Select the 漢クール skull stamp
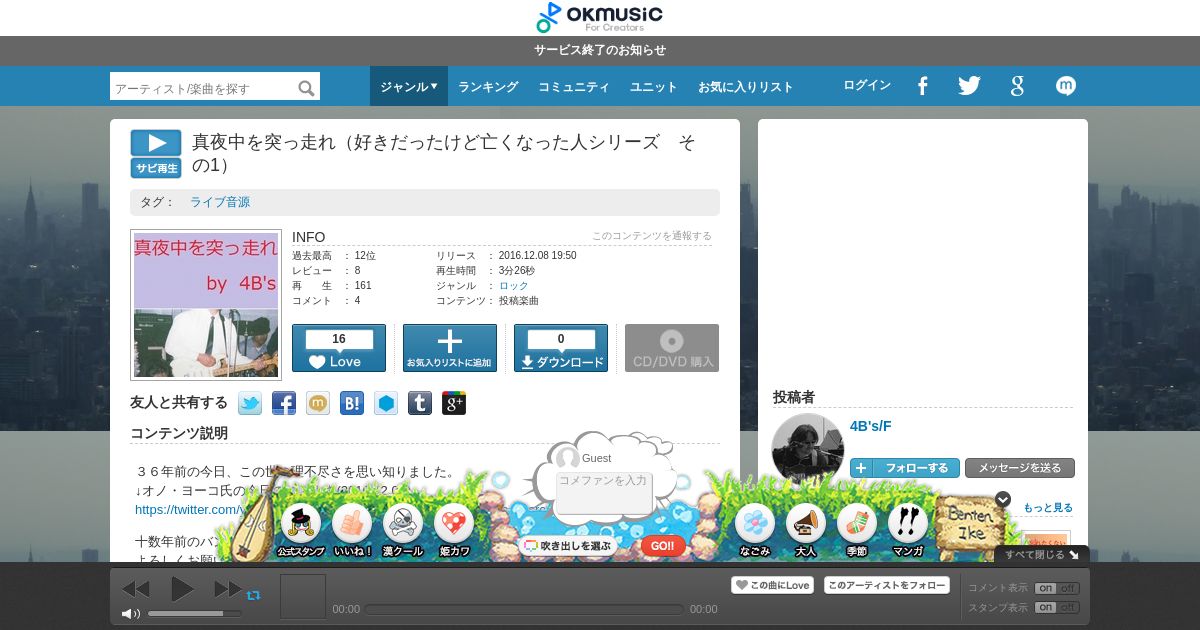Screen dimensions: 1200x630 (402, 530)
